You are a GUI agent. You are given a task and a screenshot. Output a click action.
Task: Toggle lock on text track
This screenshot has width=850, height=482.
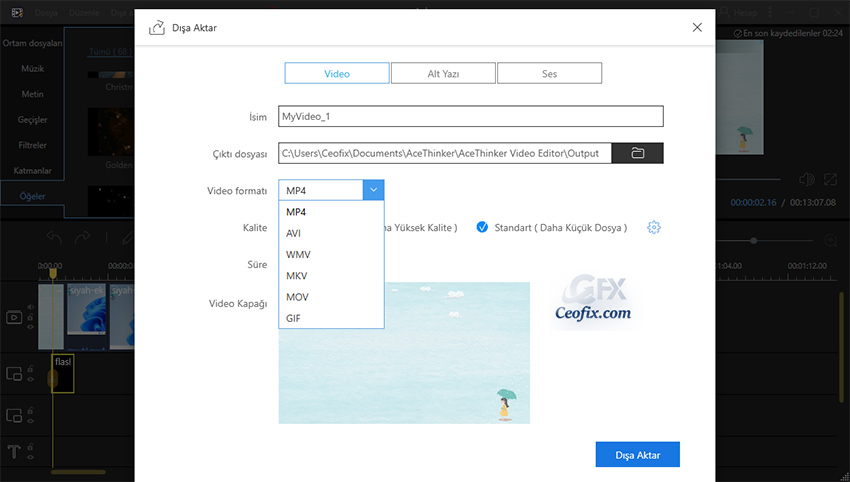tap(31, 447)
